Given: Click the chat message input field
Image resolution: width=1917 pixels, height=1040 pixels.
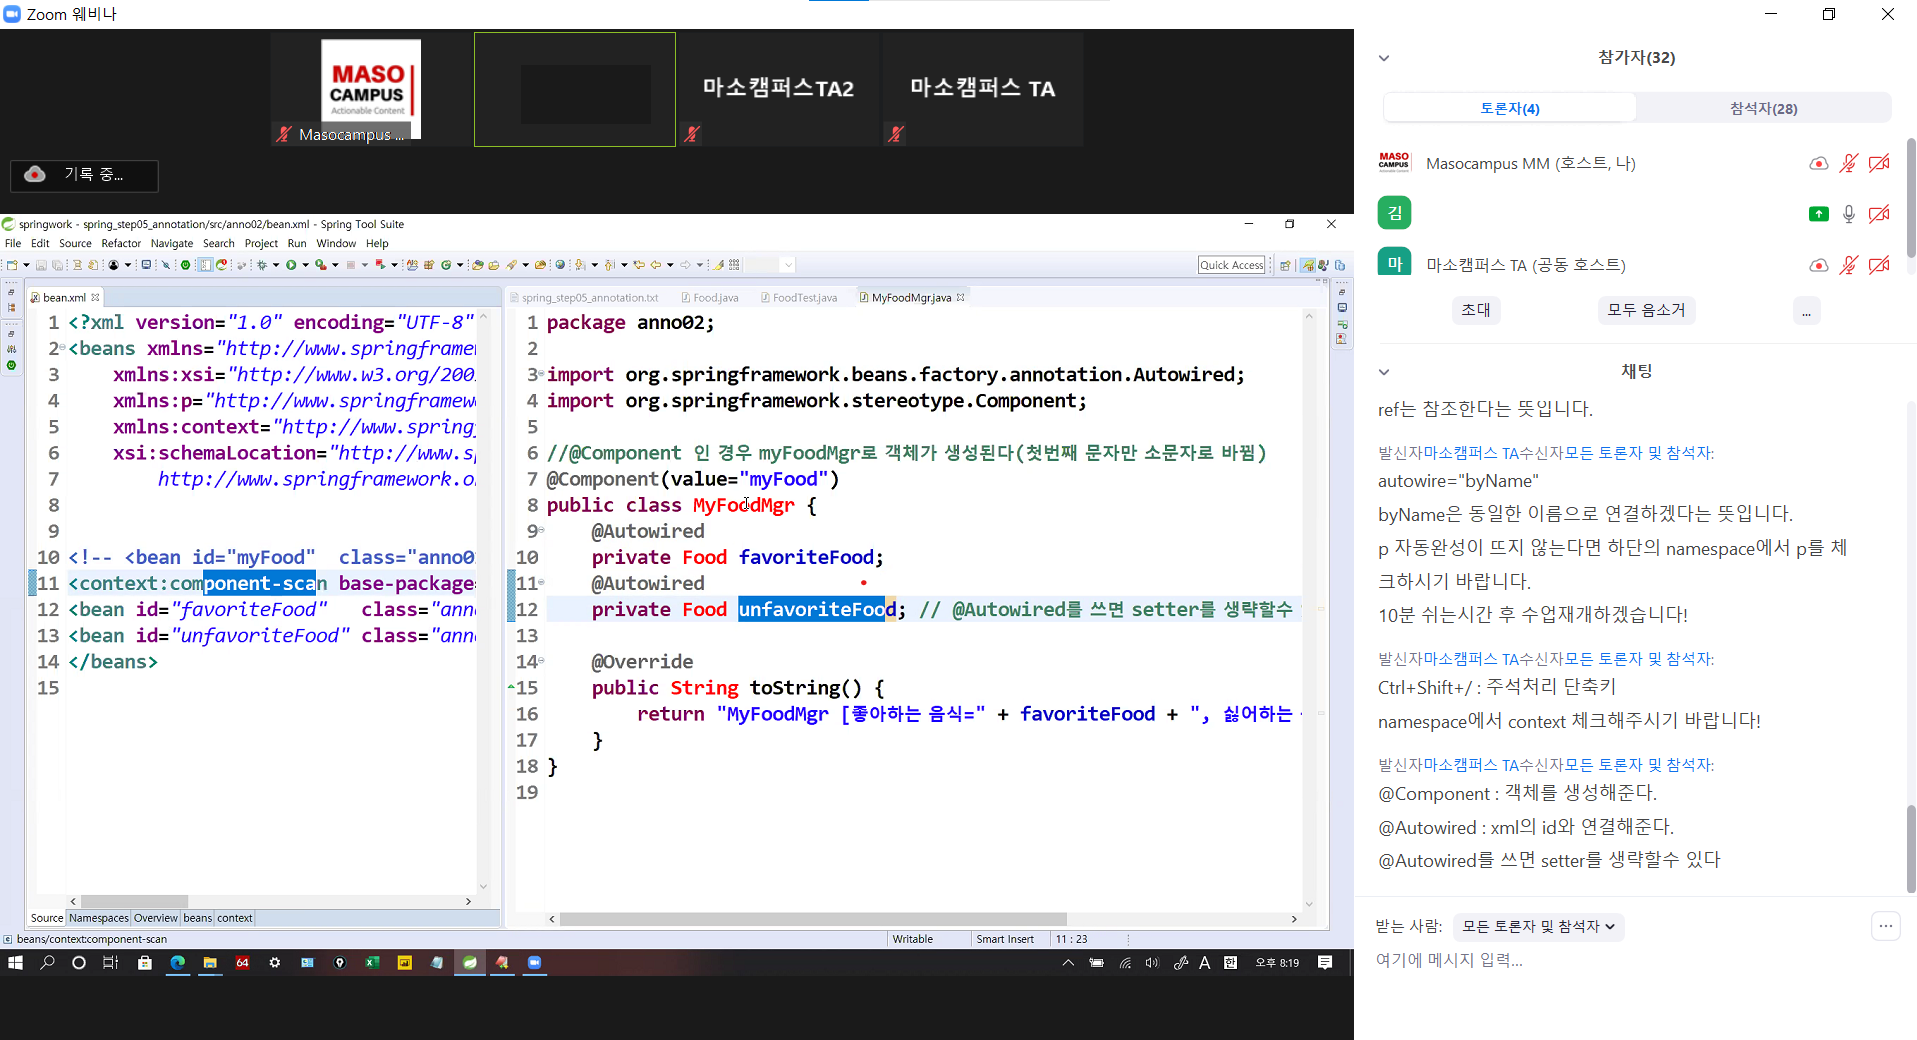Looking at the screenshot, I should (x=1600, y=960).
